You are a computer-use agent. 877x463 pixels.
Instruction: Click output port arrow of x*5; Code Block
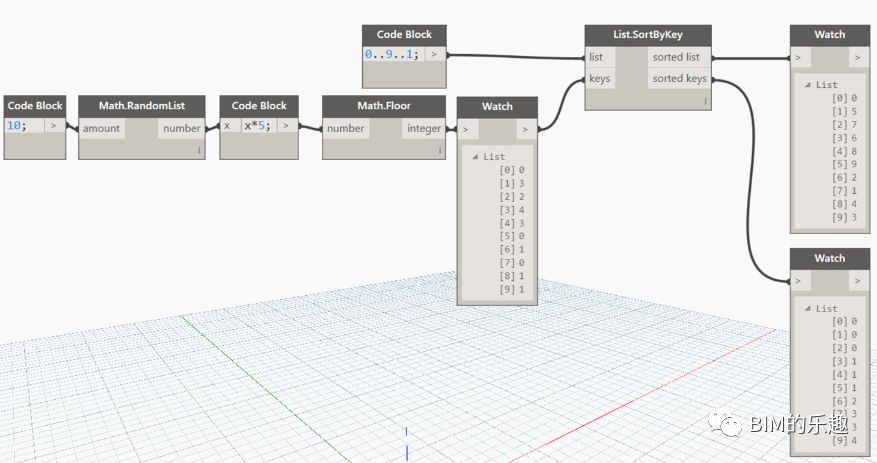[x=286, y=125]
